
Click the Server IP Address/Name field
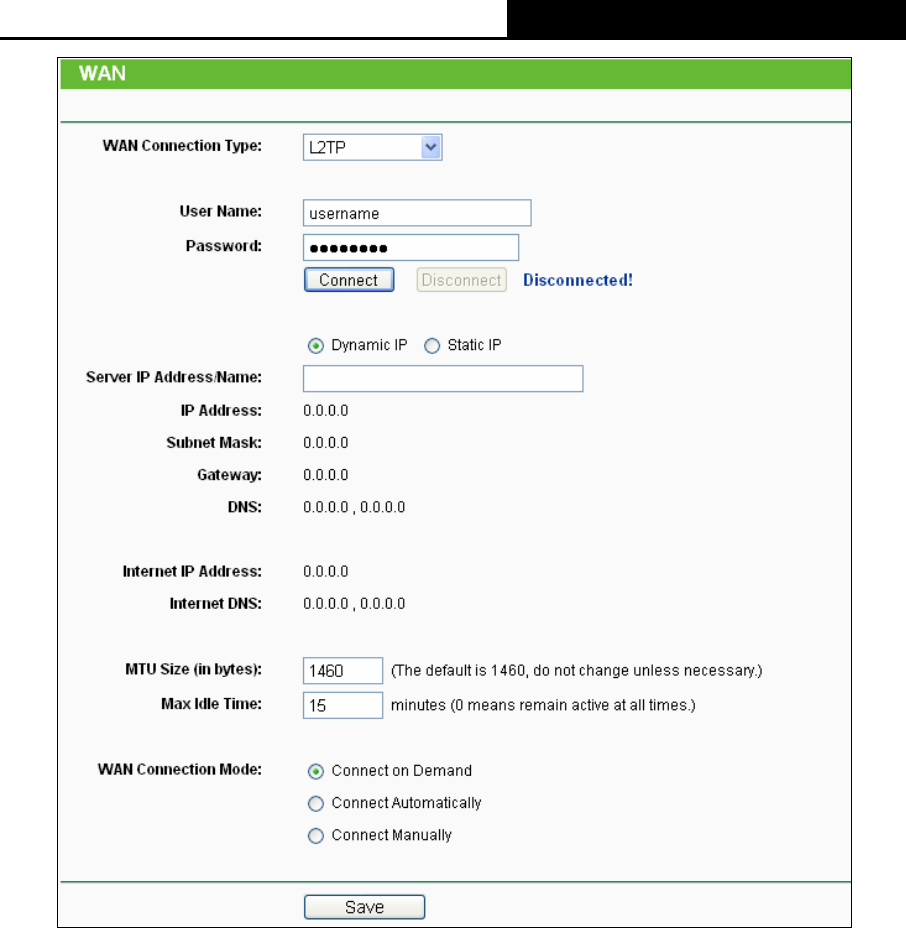443,379
